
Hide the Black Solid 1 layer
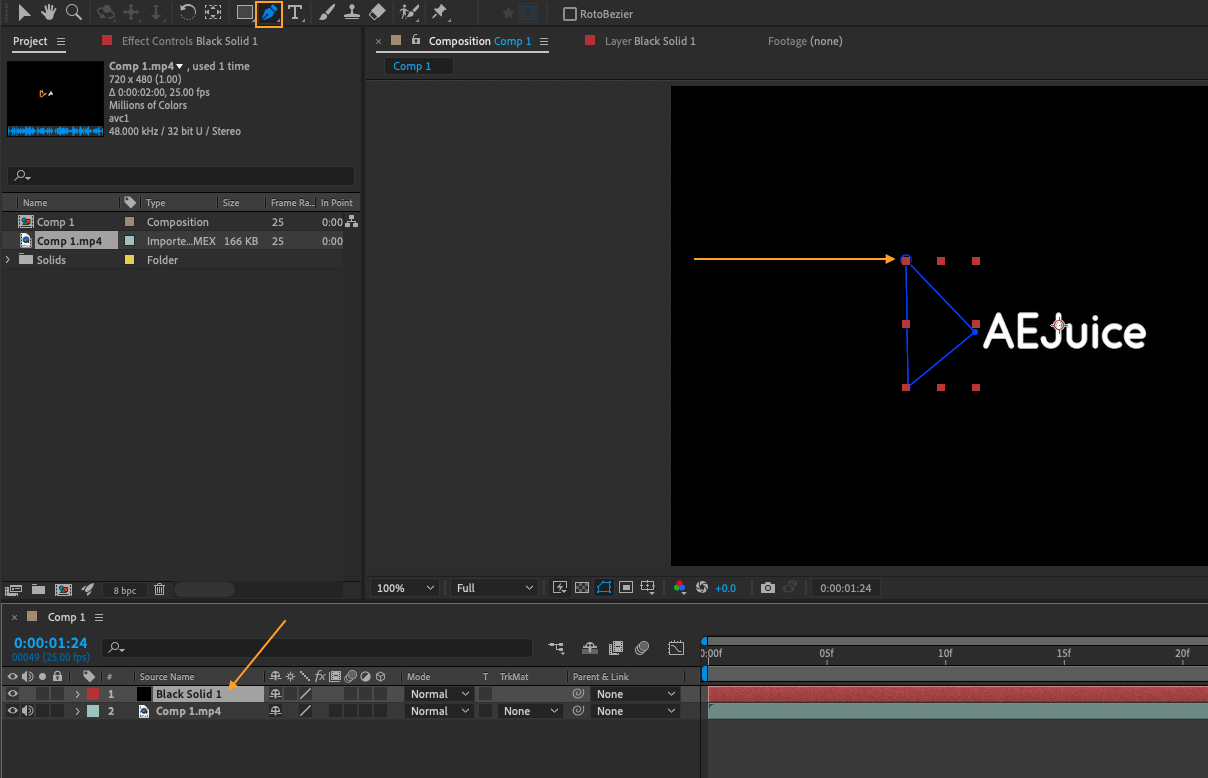point(13,694)
